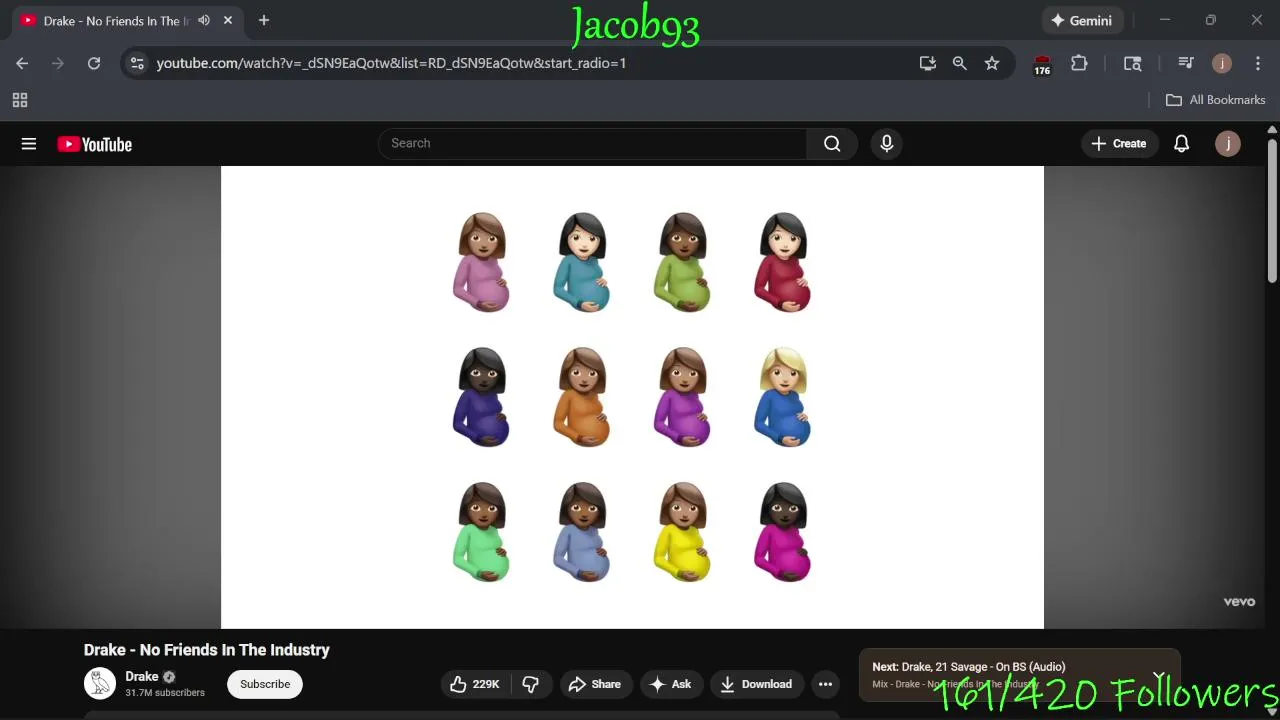Go to YouTube home logo
This screenshot has width=1280, height=720.
pyautogui.click(x=95, y=144)
